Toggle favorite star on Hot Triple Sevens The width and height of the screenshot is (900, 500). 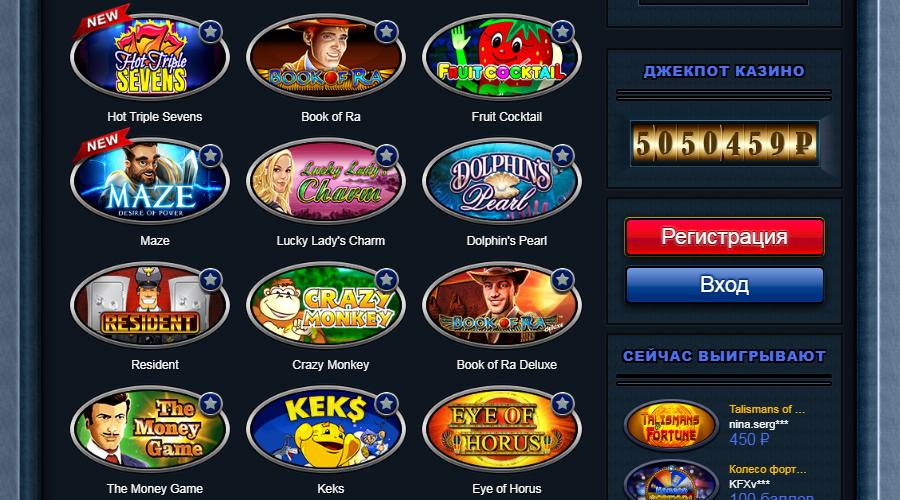point(211,32)
